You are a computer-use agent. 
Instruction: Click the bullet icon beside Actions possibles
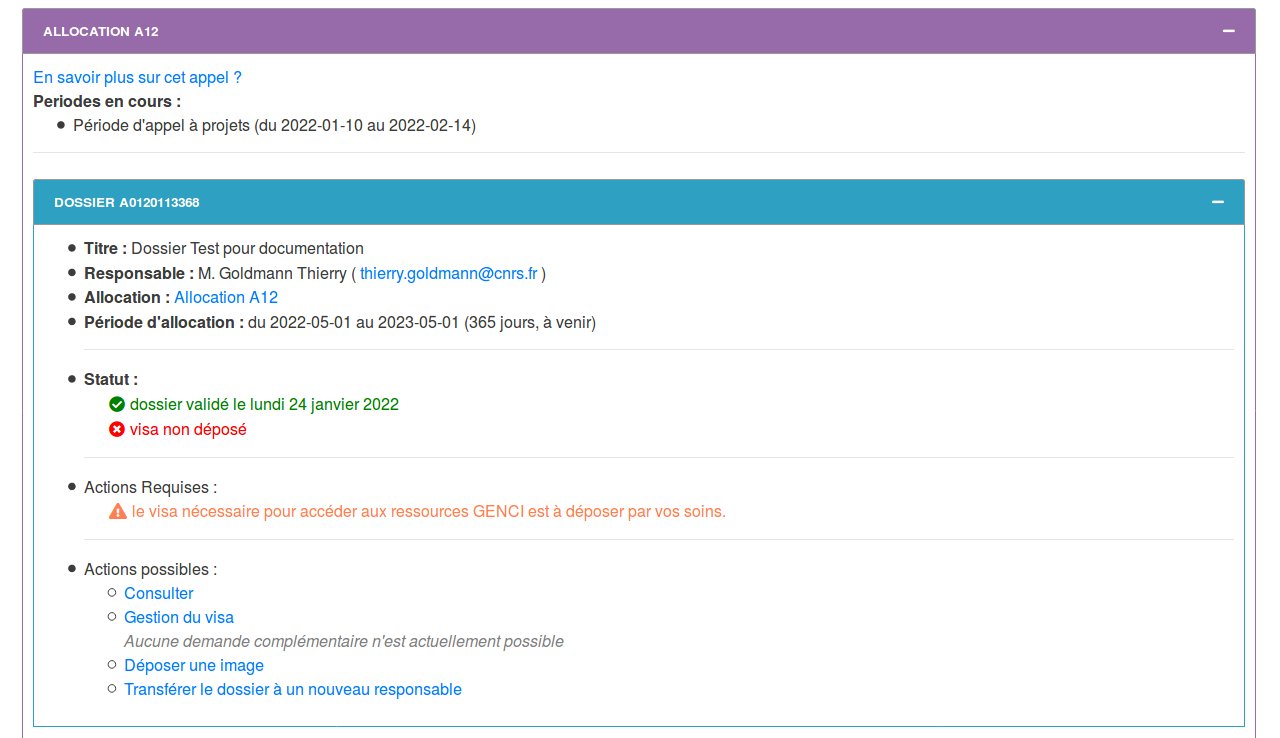click(70, 568)
